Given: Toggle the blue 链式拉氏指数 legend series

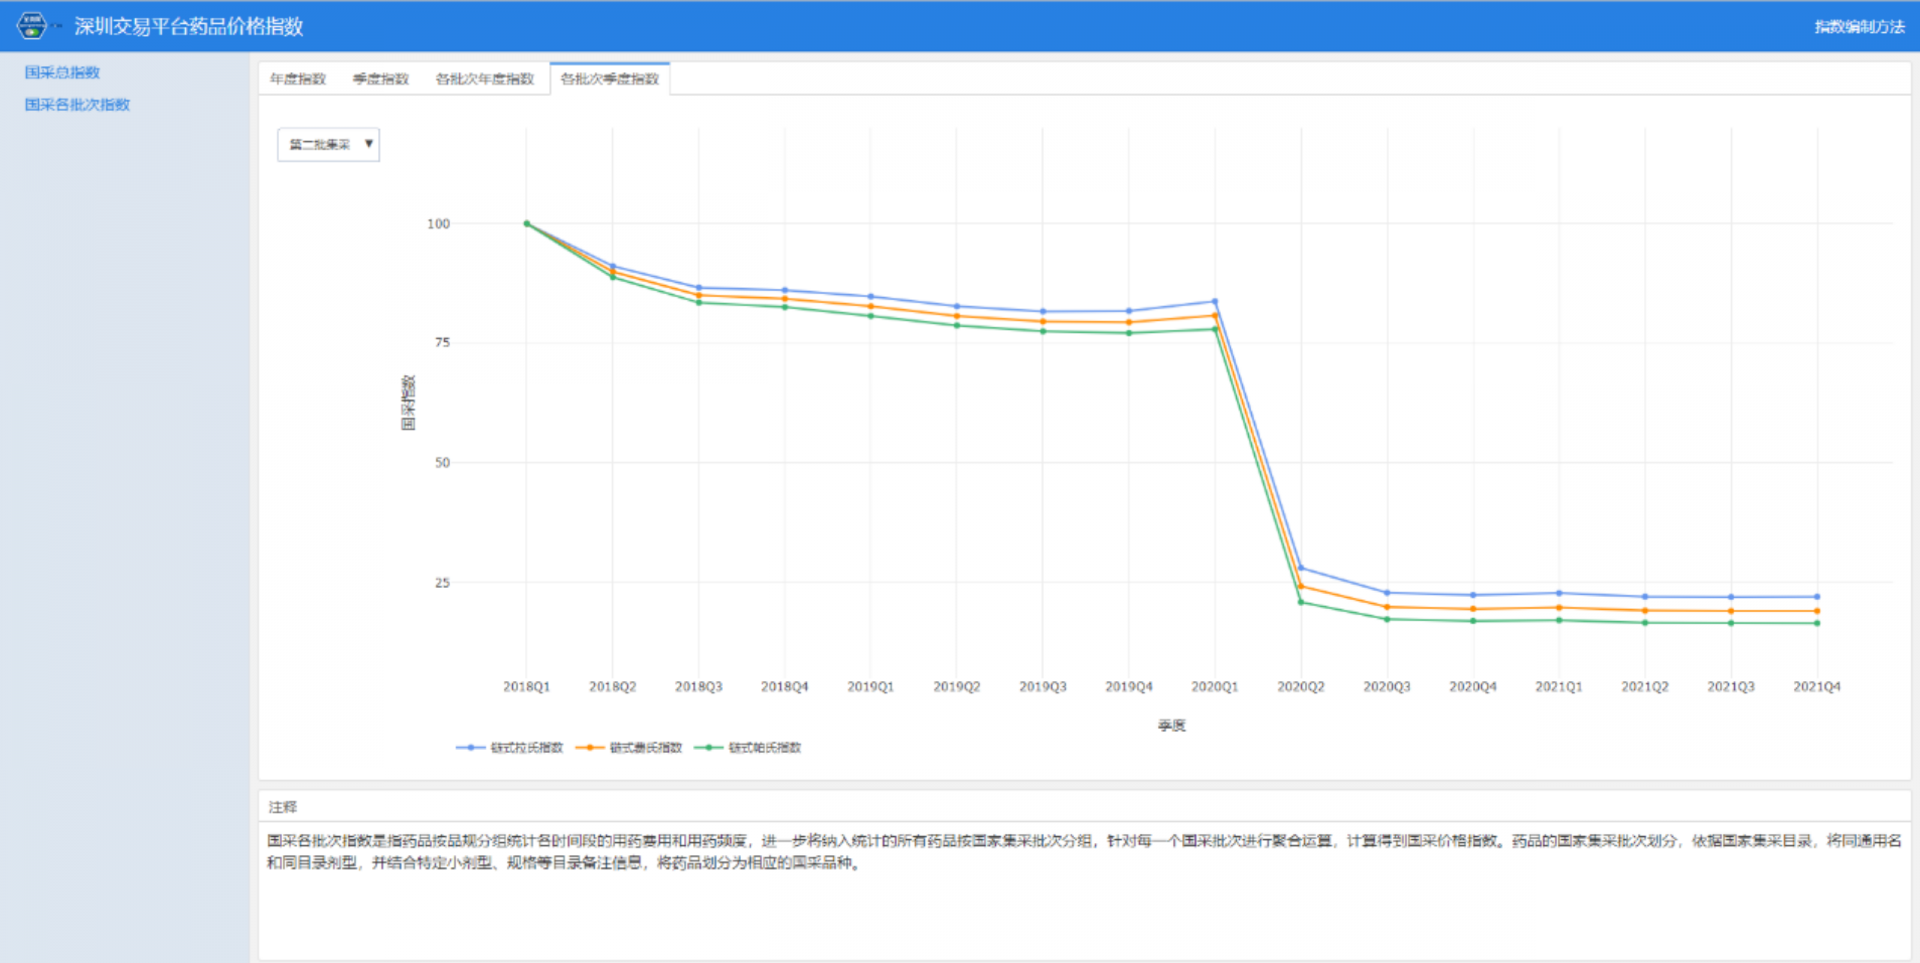Looking at the screenshot, I should click(x=510, y=747).
